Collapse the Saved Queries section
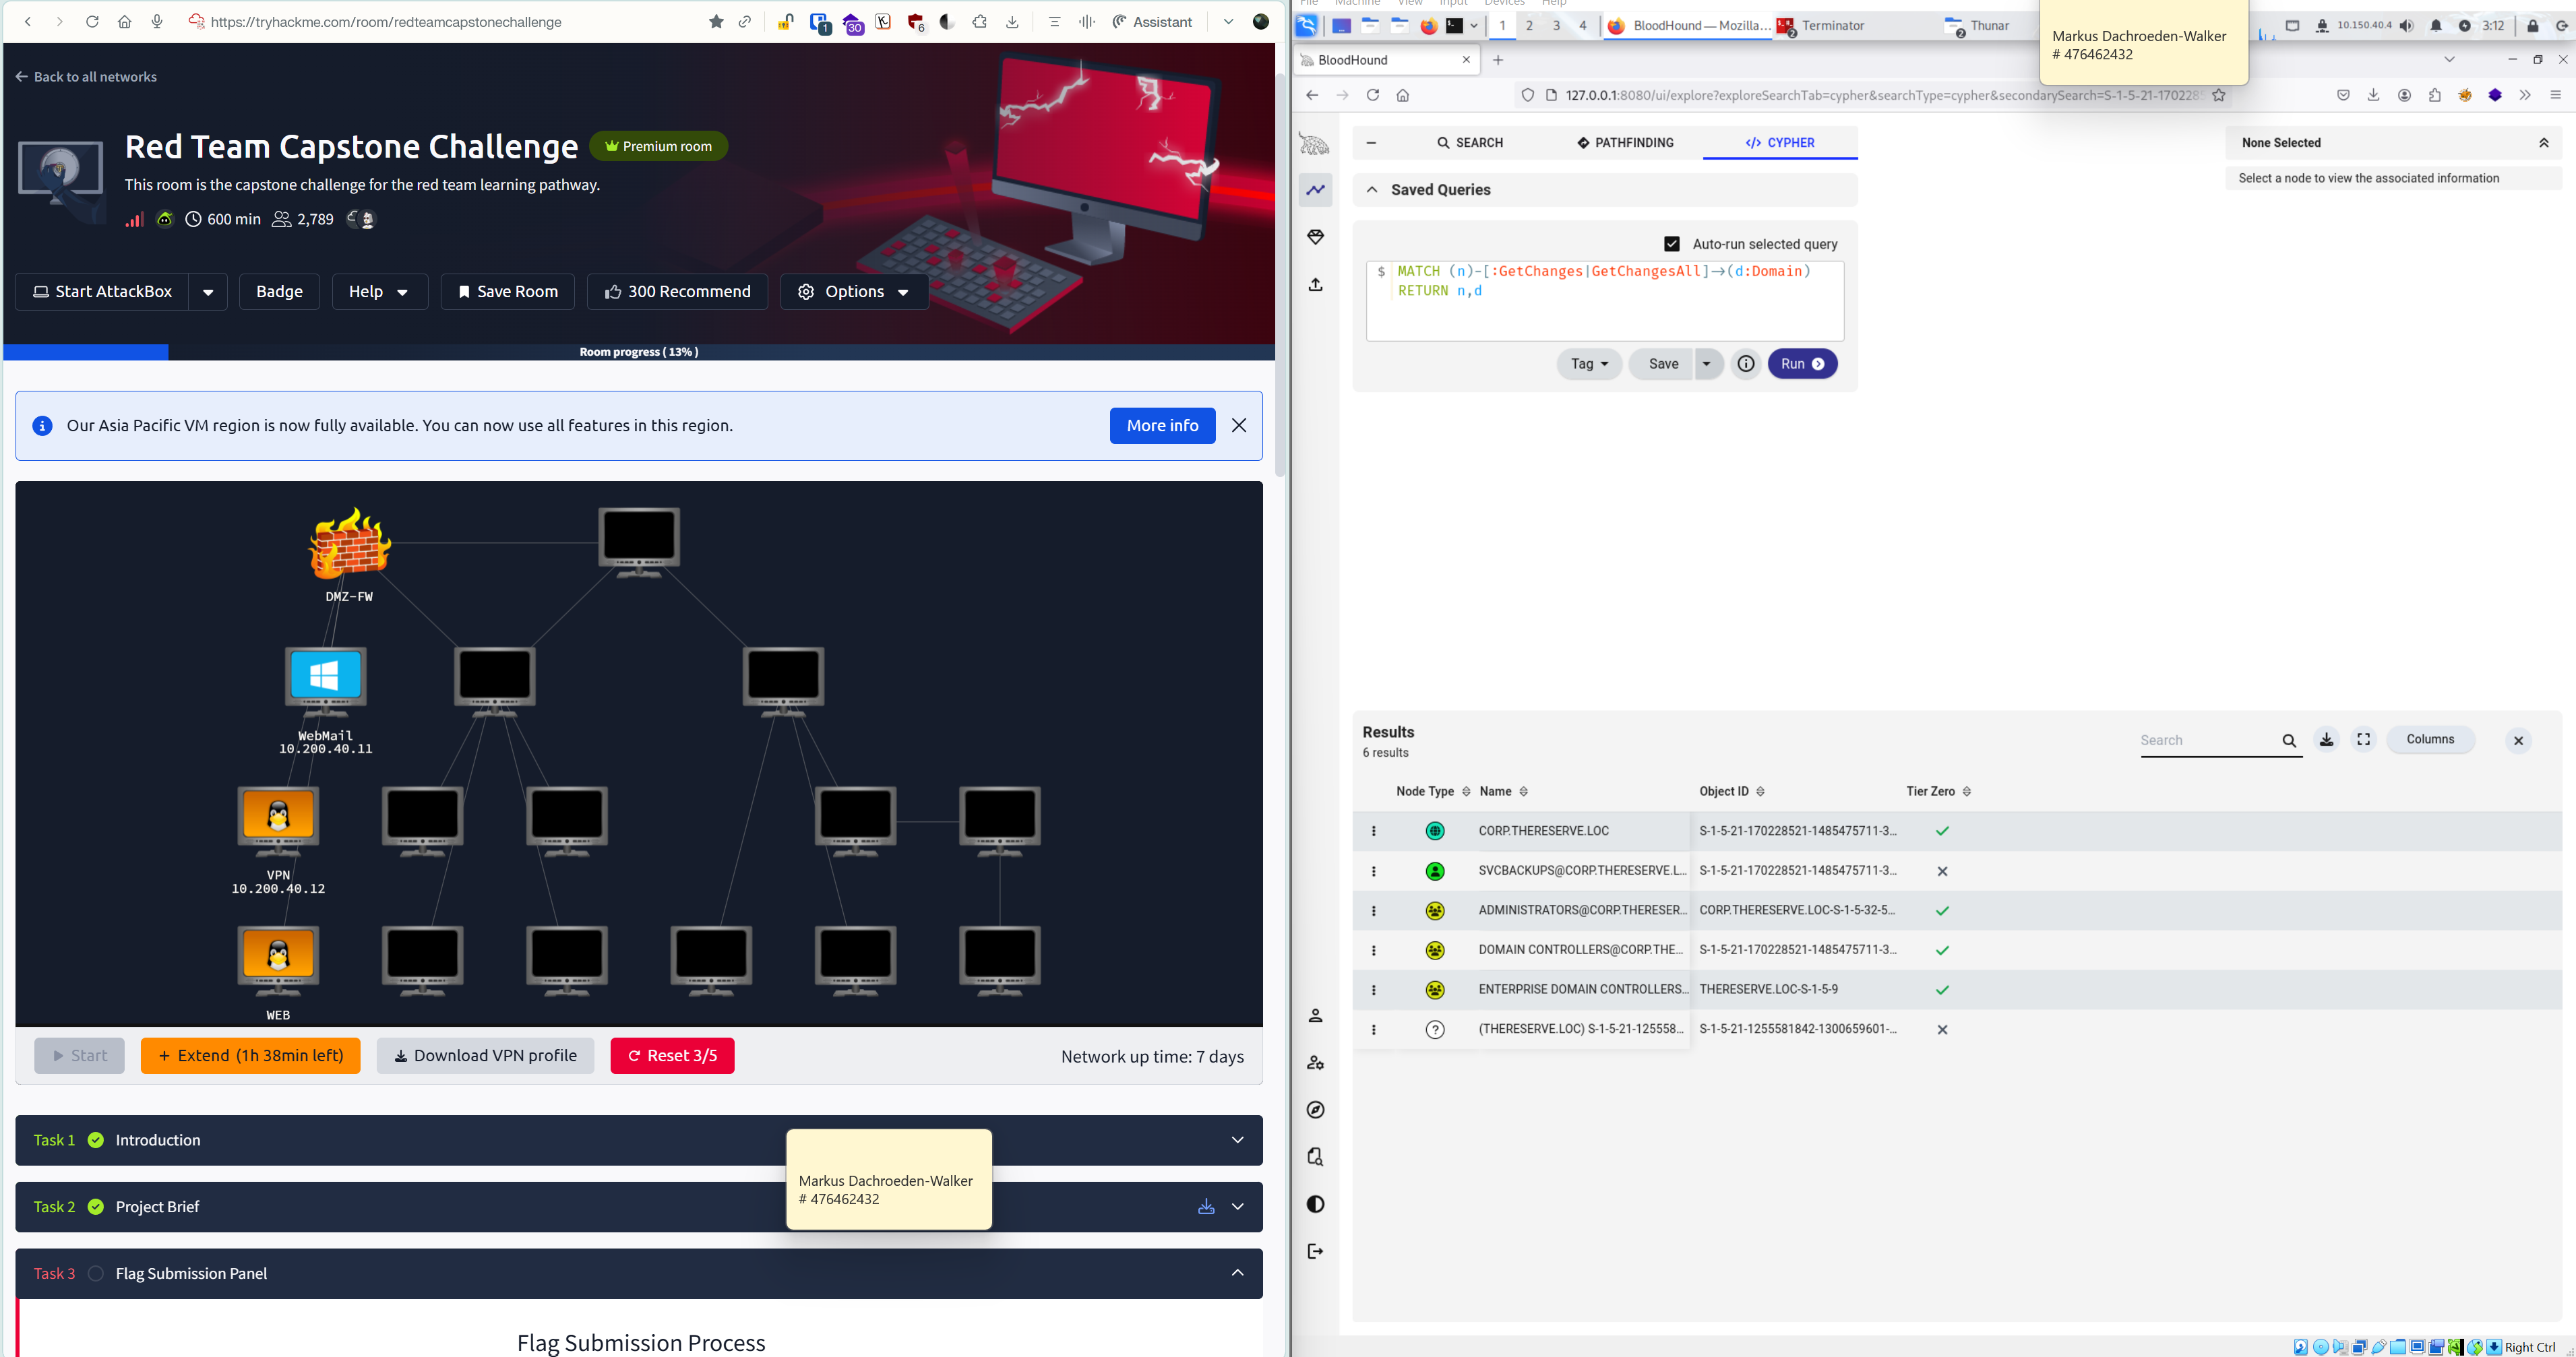 (x=1372, y=190)
